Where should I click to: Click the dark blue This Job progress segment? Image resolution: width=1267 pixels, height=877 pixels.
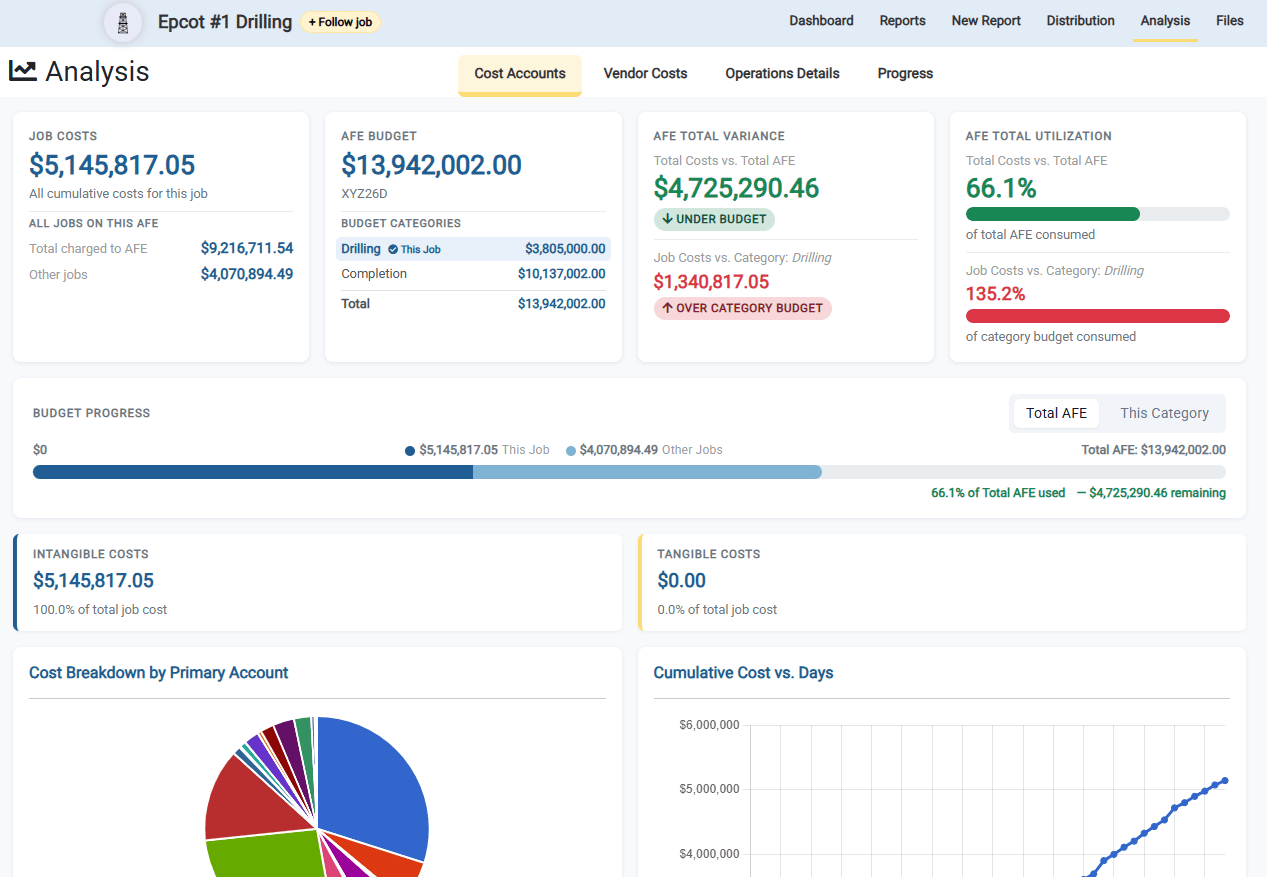pos(253,472)
